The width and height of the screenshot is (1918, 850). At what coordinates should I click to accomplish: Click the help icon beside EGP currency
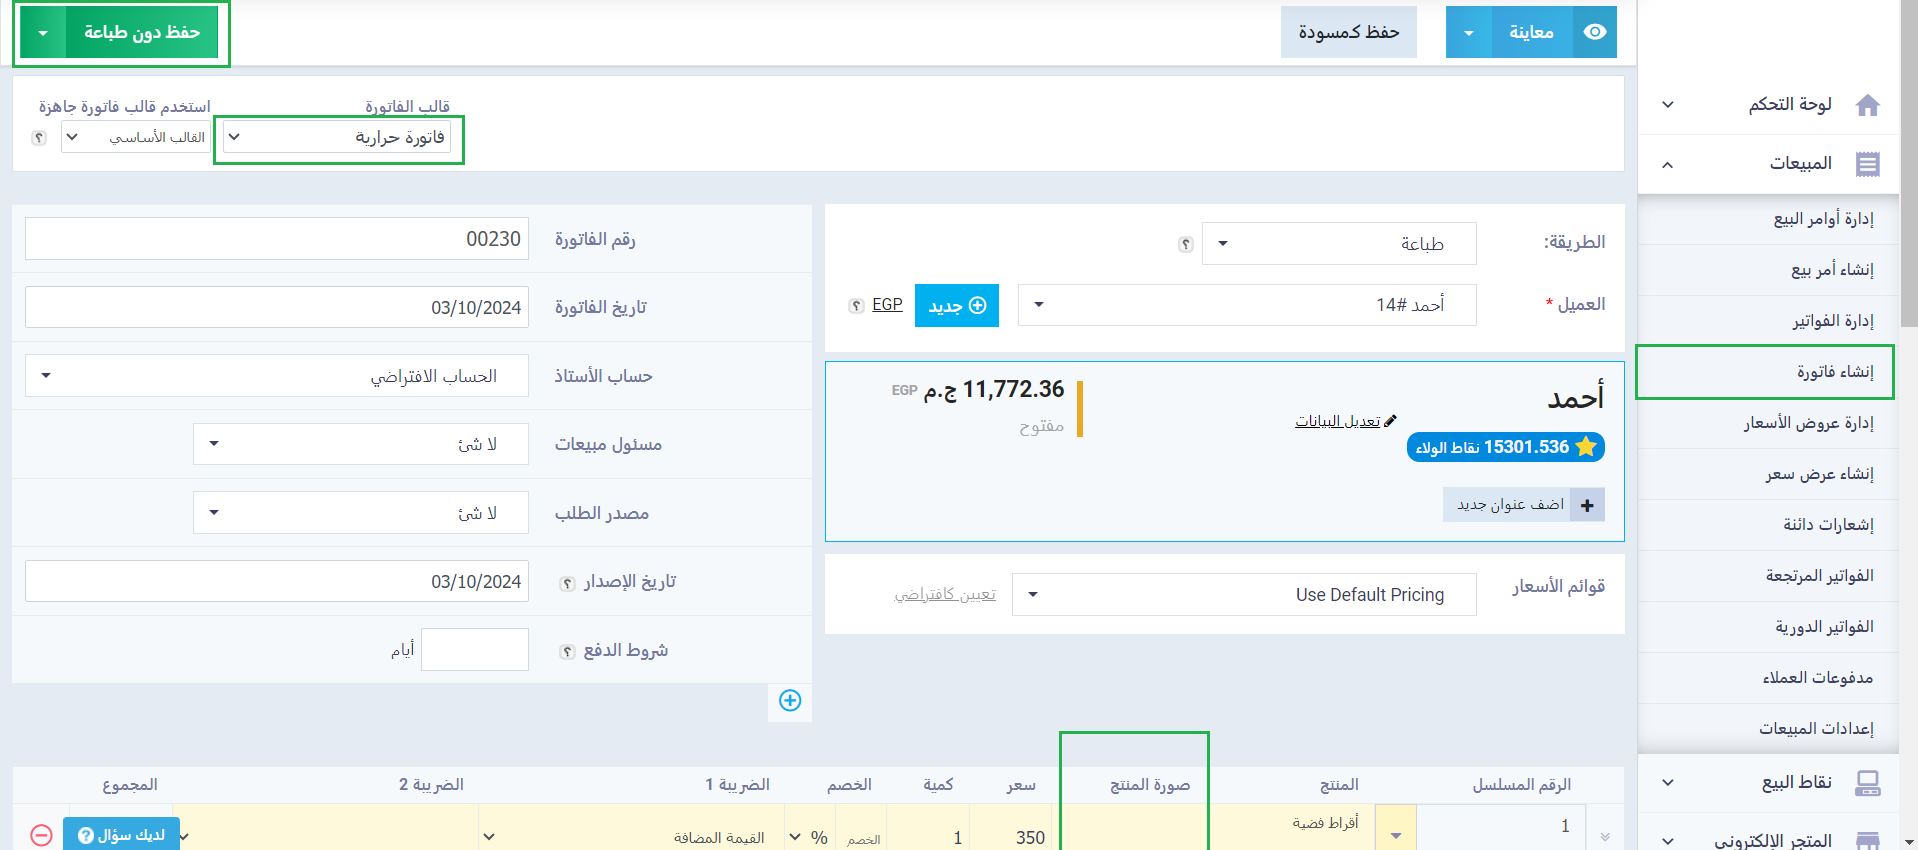(856, 306)
